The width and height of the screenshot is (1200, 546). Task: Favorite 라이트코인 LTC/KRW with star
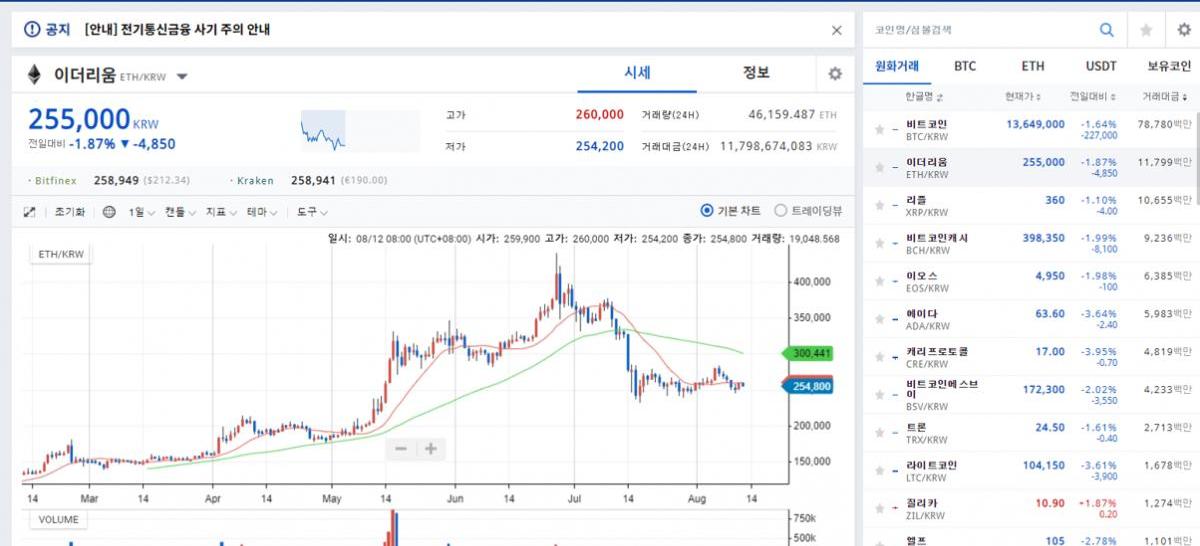[879, 471]
